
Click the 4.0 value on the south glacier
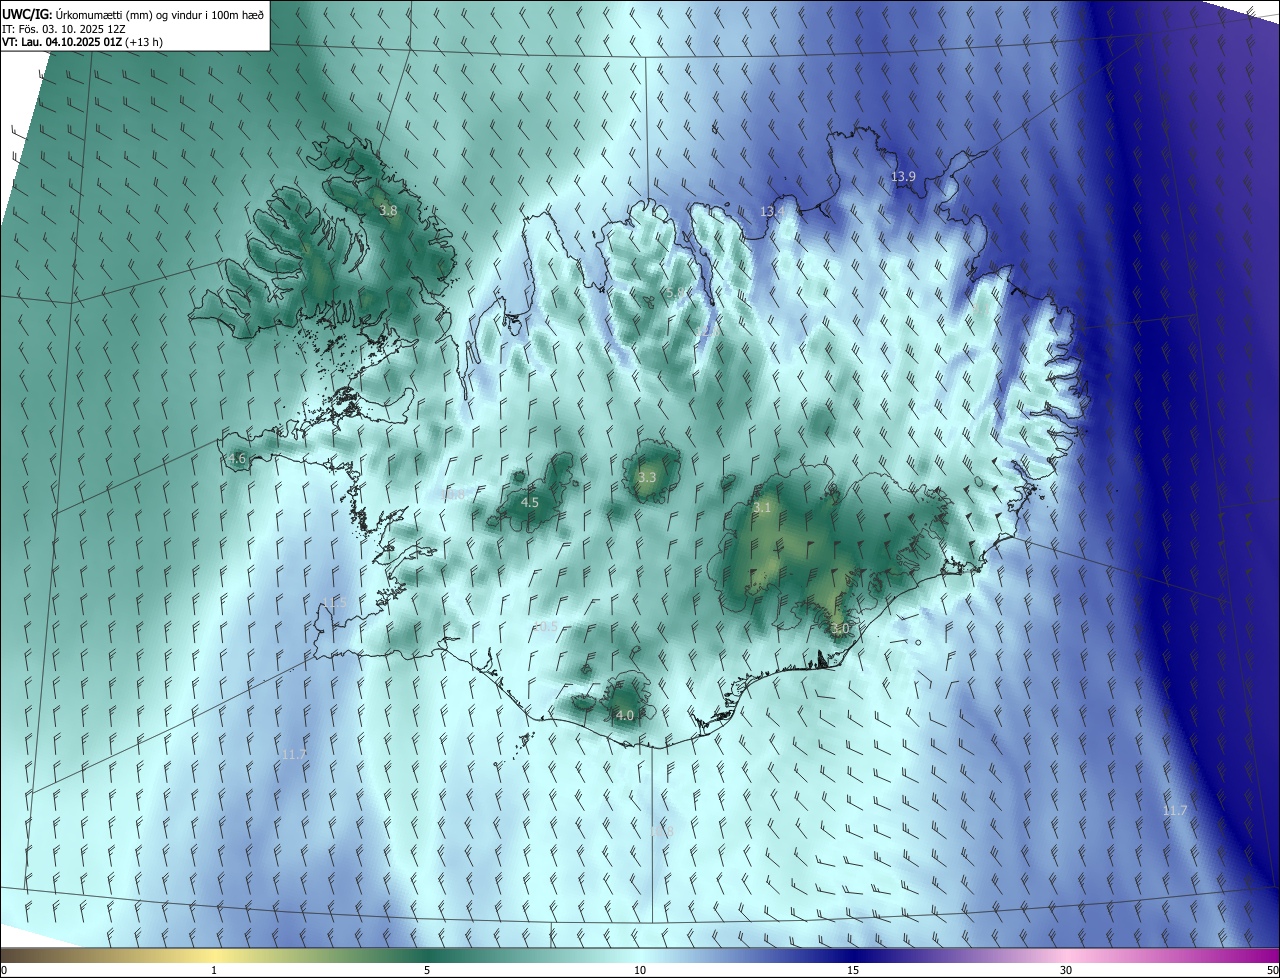pos(625,716)
